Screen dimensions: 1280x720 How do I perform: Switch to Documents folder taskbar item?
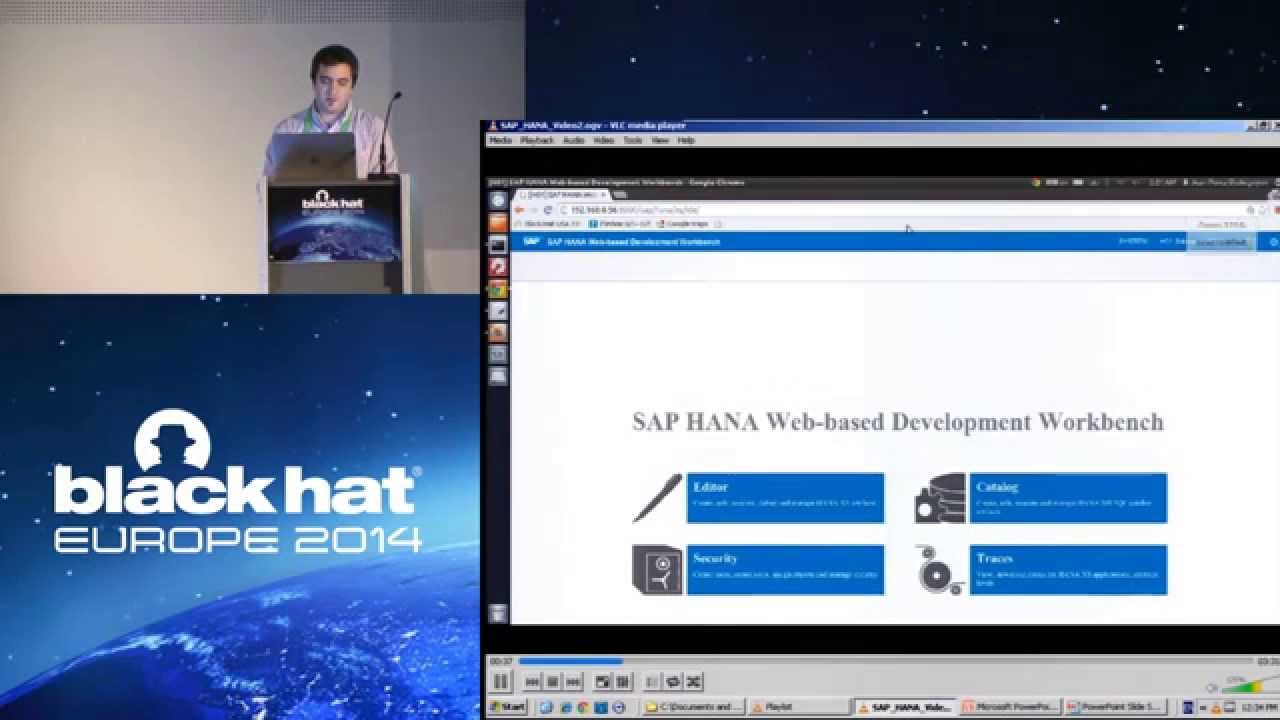point(694,707)
